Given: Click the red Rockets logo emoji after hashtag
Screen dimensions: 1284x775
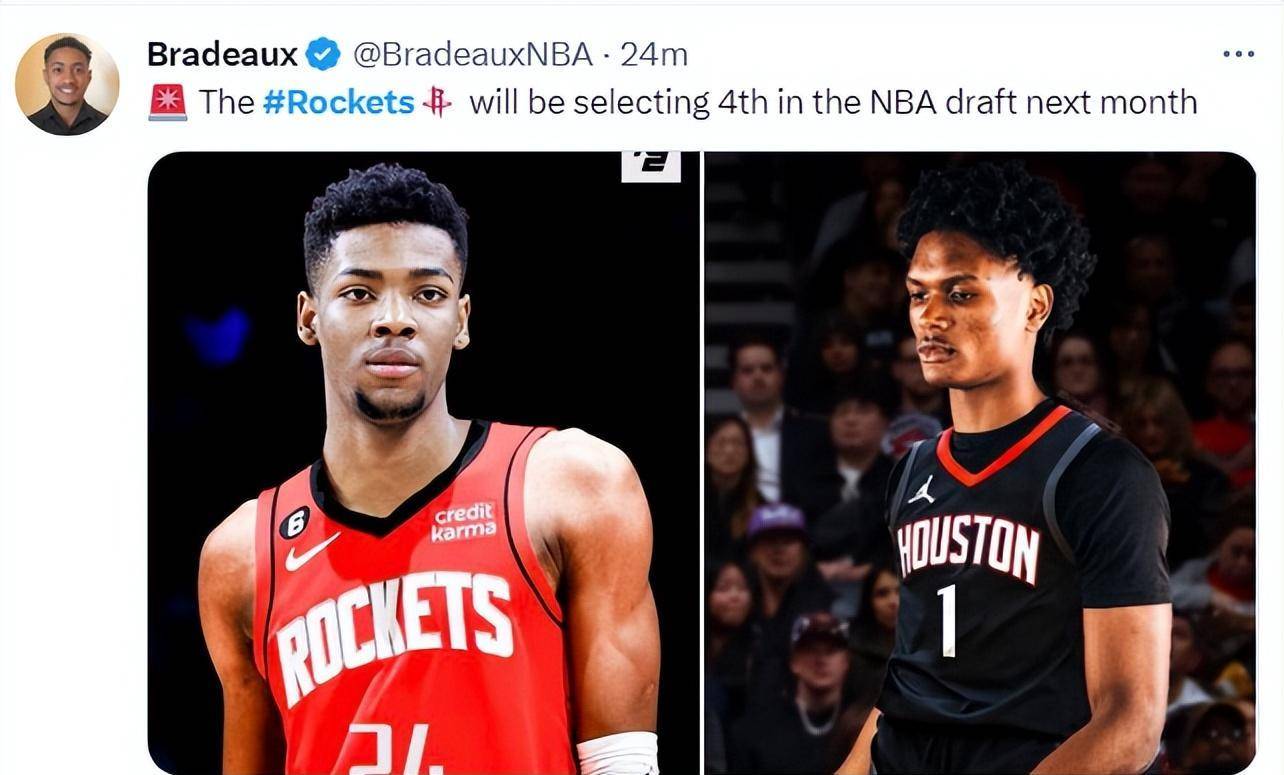Looking at the screenshot, I should pos(437,102).
